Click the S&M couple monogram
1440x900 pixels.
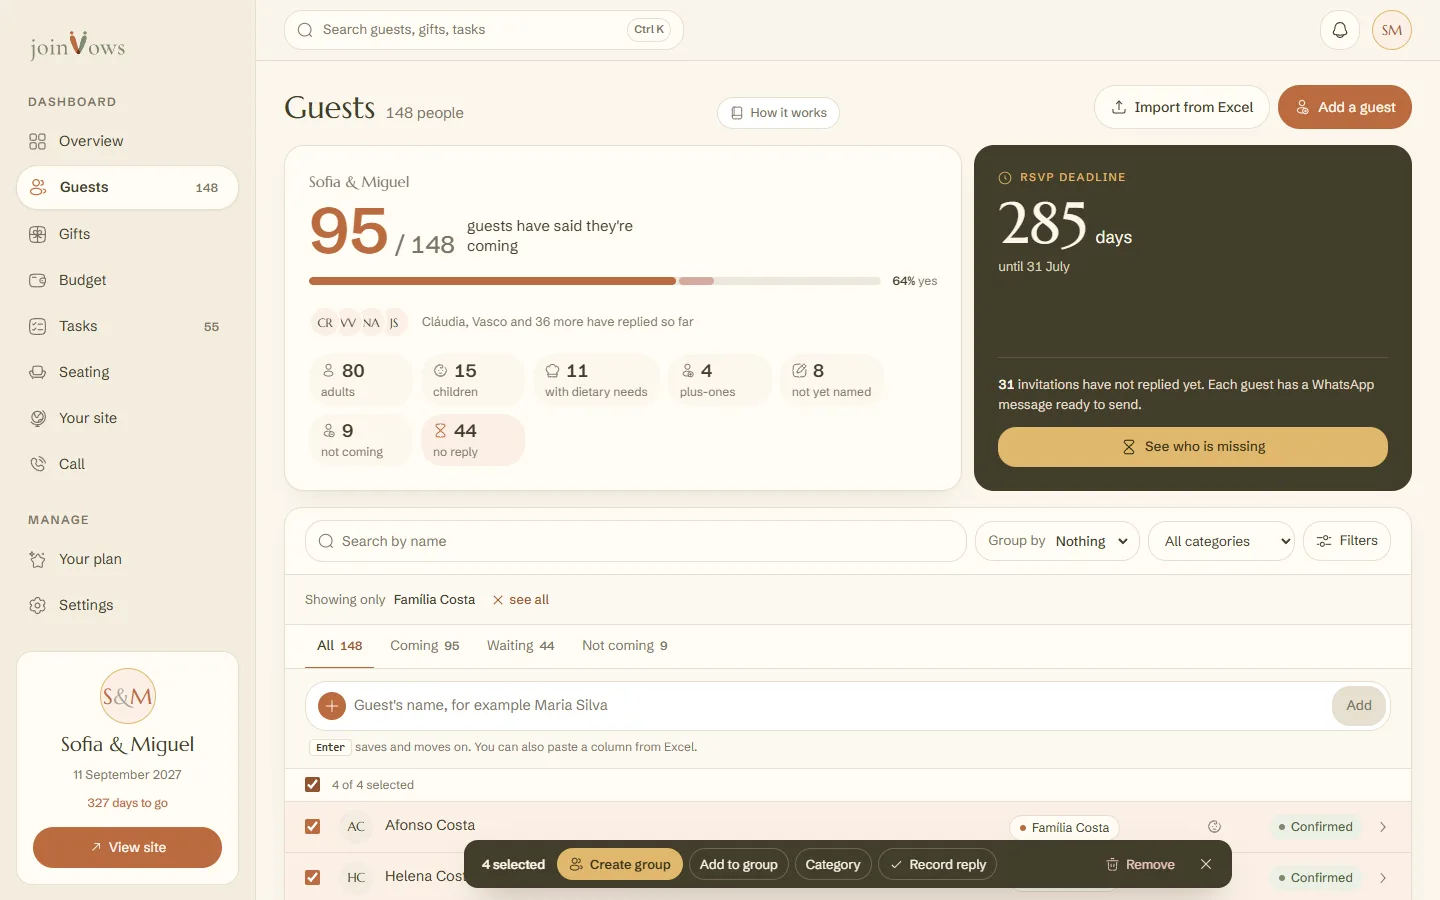128,696
